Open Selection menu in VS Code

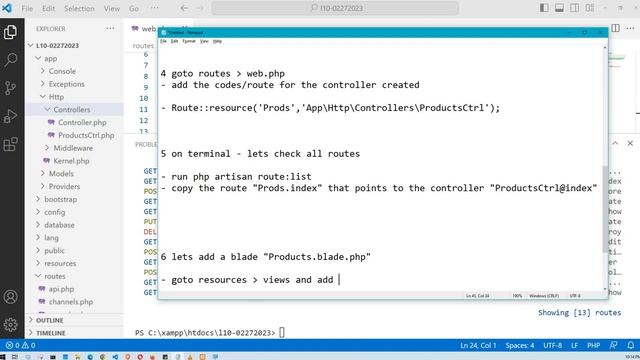click(x=79, y=8)
